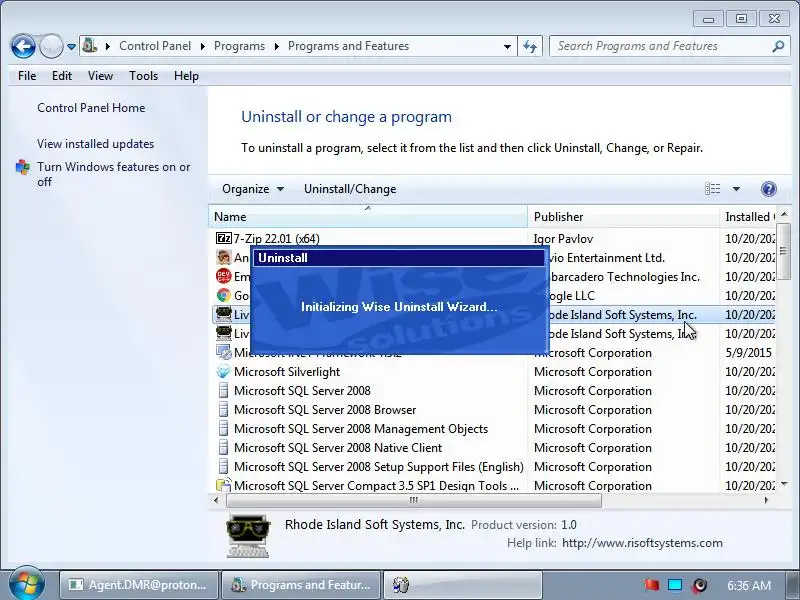This screenshot has width=800, height=600.
Task: Click the Uninstall/Change button
Action: click(350, 189)
